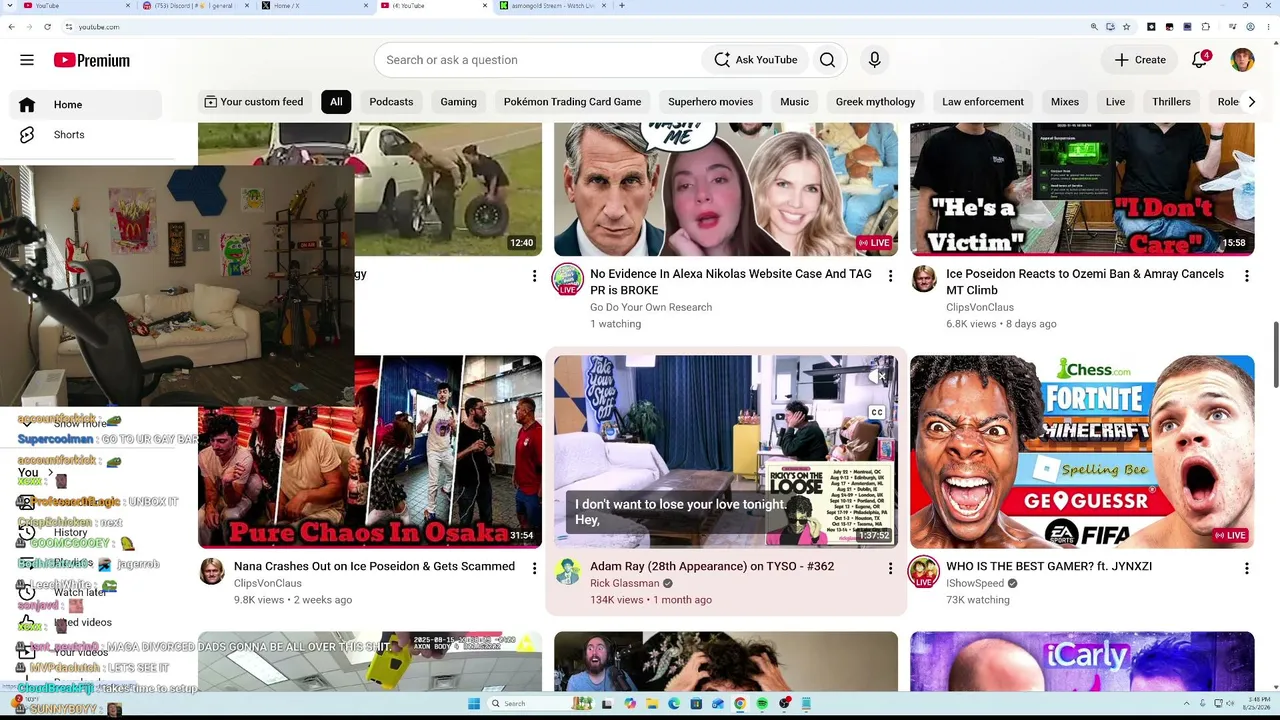This screenshot has height=720, width=1280.
Task: Select the Thrillers chip
Action: (x=1171, y=102)
